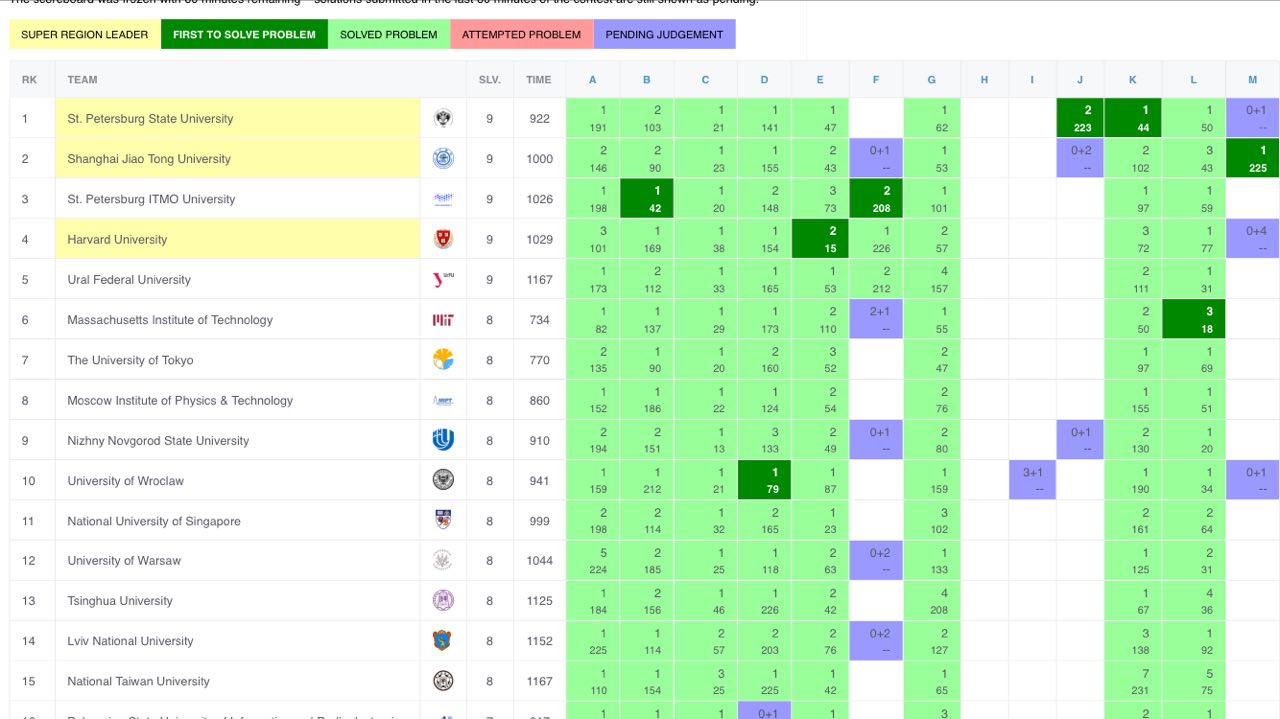Click Shanghai Jiao Tong University team name

tap(149, 159)
